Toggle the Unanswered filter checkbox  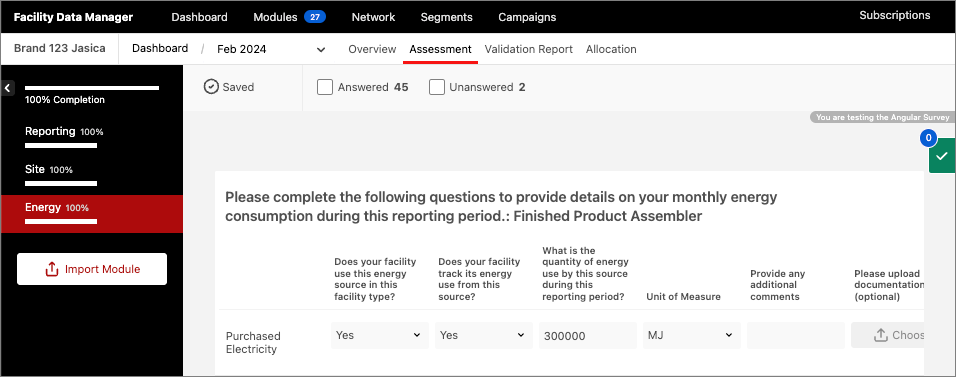pyautogui.click(x=437, y=87)
